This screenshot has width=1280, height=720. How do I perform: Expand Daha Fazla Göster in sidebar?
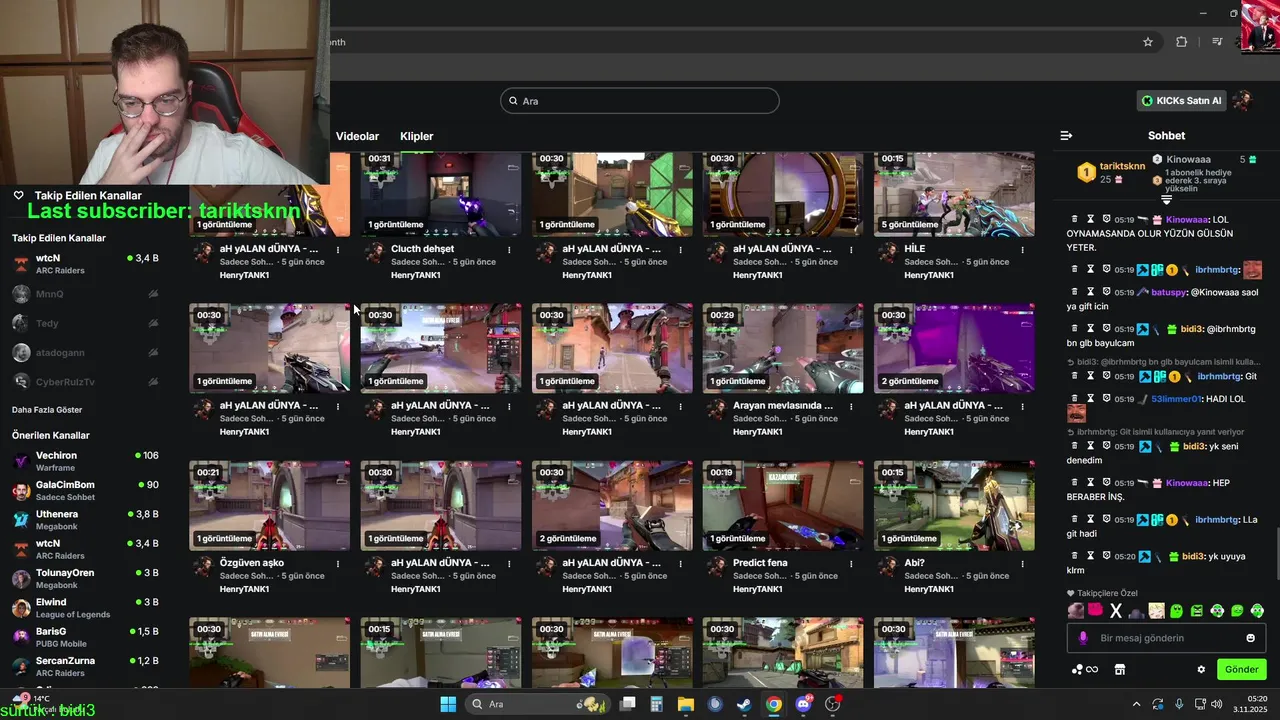tap(47, 410)
